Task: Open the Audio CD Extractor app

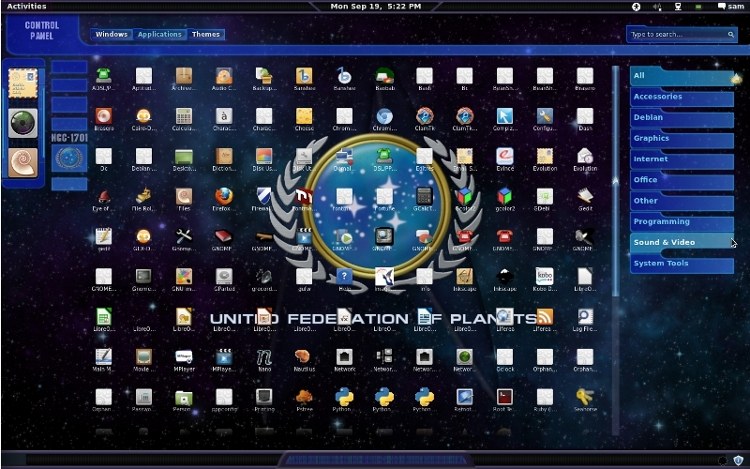Action: (224, 76)
